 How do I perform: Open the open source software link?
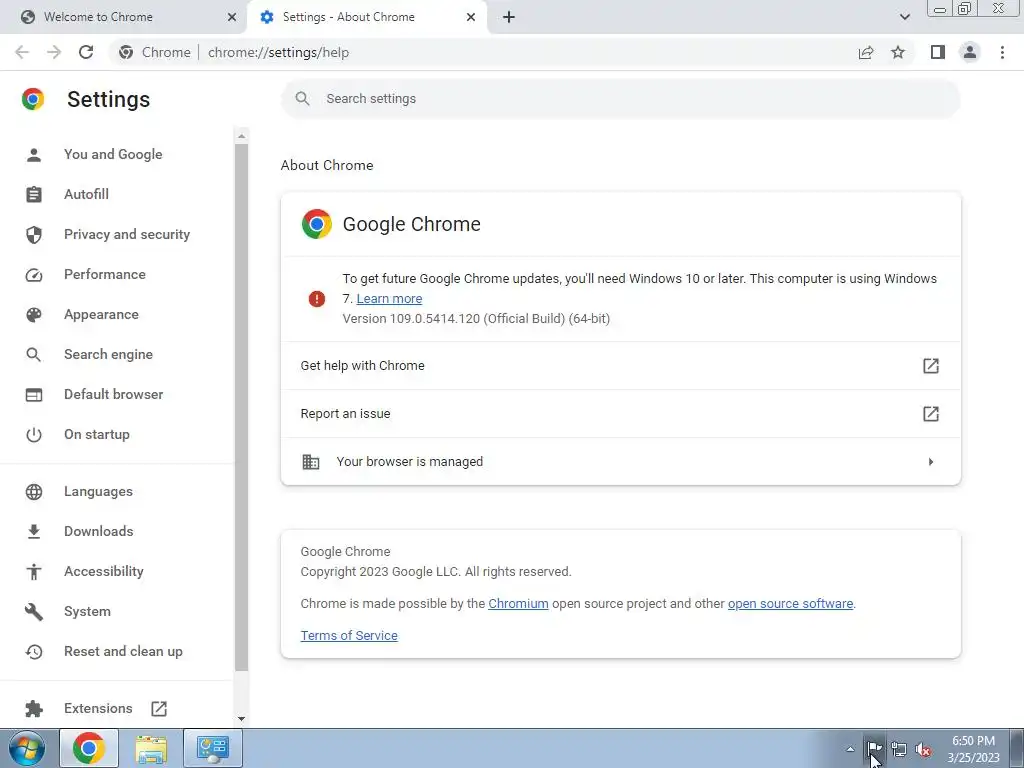click(790, 604)
